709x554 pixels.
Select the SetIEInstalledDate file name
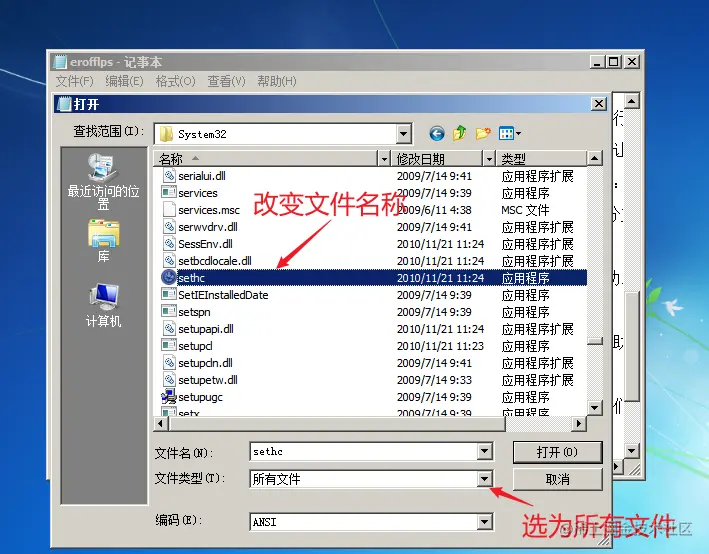223,295
